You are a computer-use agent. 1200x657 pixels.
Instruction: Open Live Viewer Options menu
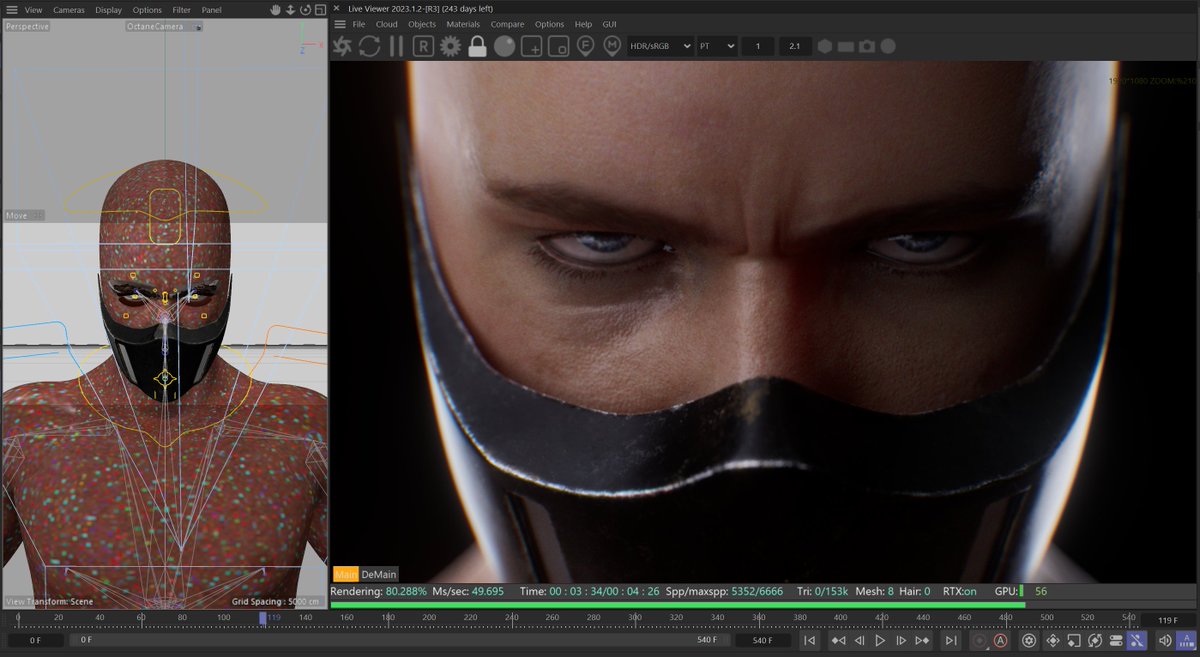[x=549, y=24]
